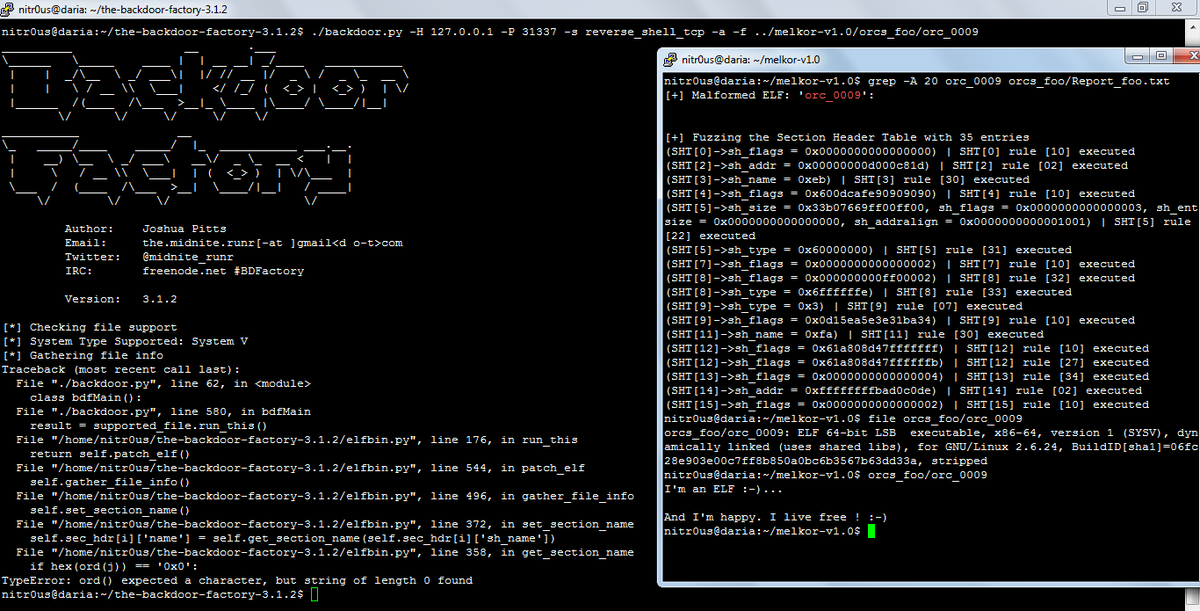The image size is (1200, 611).
Task: Click the bottom prompt of backdoor-factory terminal
Action: coord(160,594)
